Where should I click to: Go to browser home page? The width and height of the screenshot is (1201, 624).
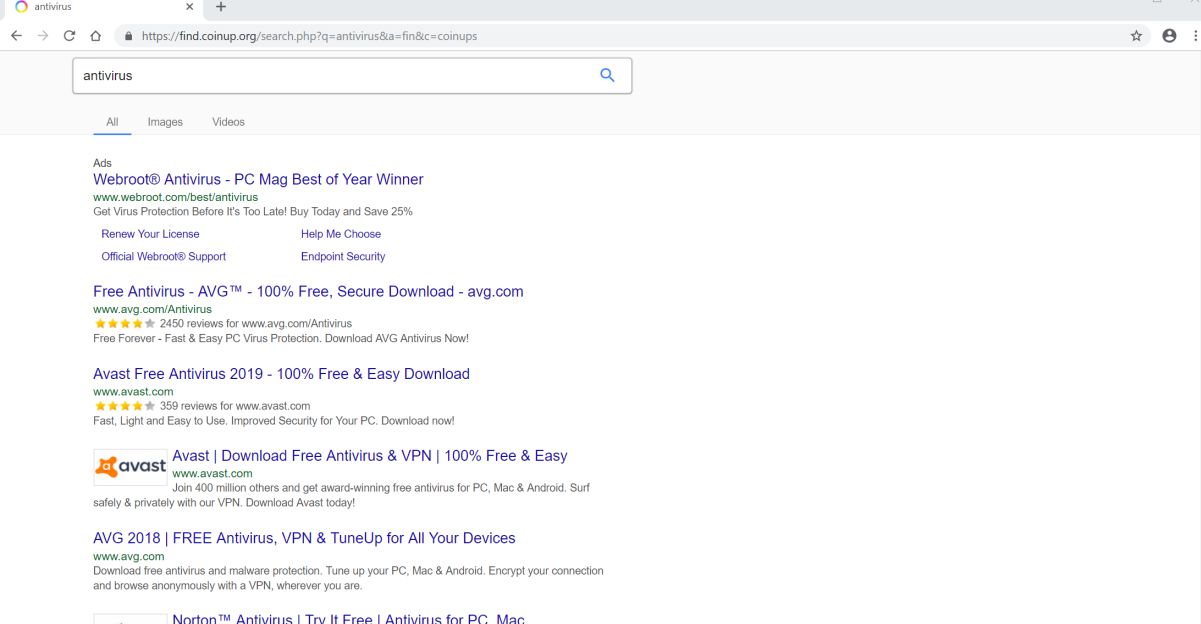point(95,36)
